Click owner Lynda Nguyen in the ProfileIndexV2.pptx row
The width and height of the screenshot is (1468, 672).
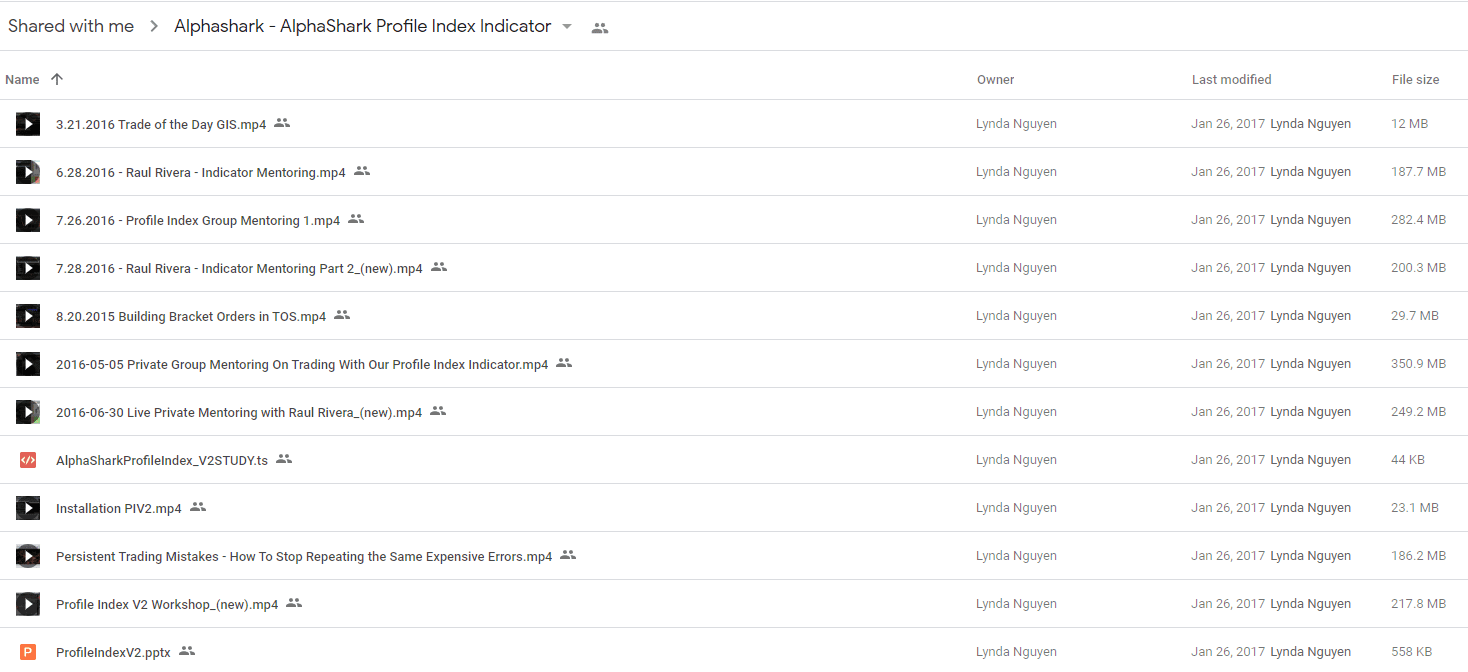pyautogui.click(x=1016, y=652)
